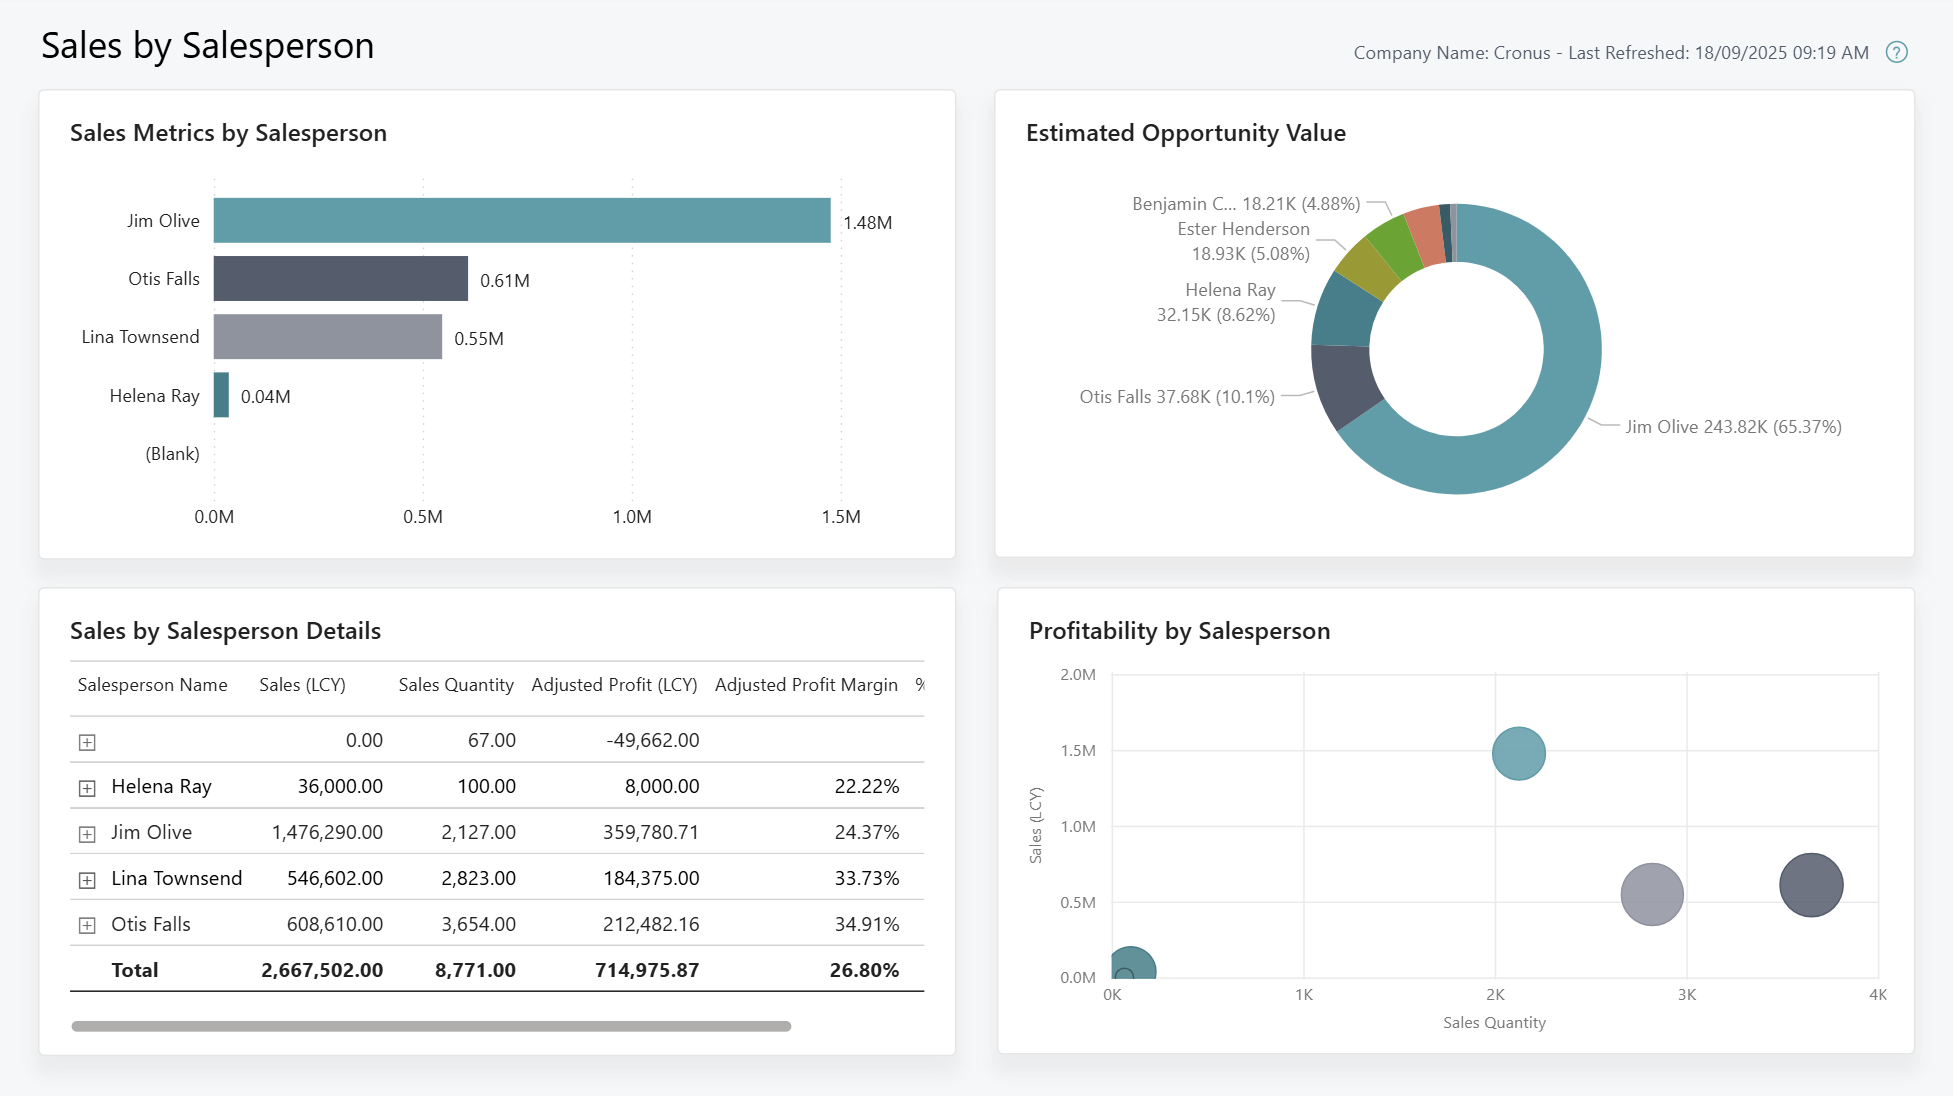Expand the Otis Falls table row
1953x1096 pixels.
88,924
